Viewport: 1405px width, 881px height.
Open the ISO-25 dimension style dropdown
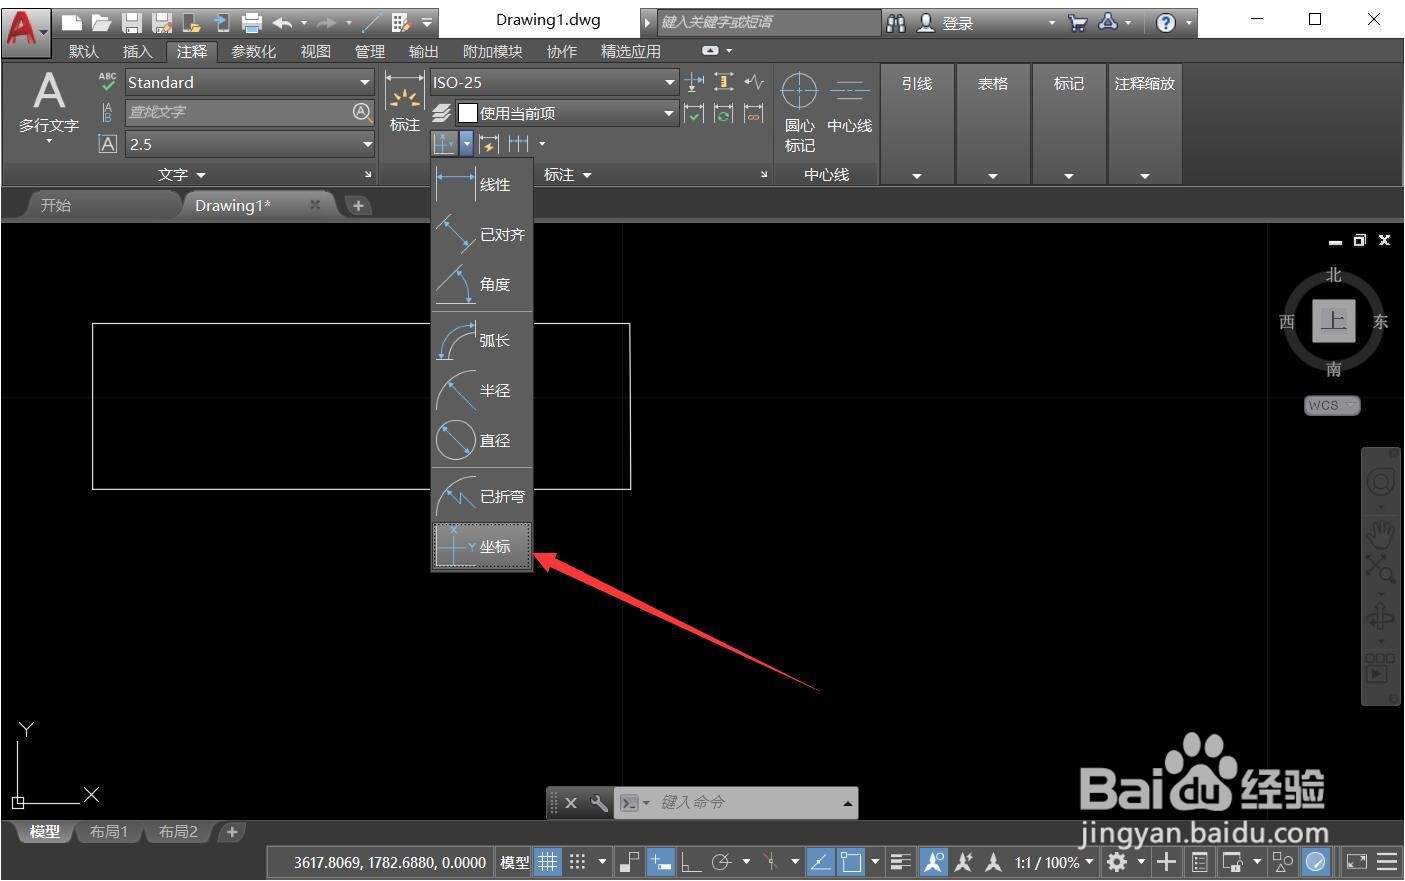554,82
